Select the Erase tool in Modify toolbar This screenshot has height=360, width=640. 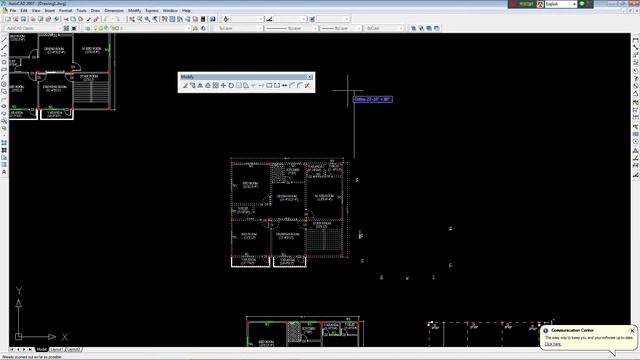(x=185, y=85)
